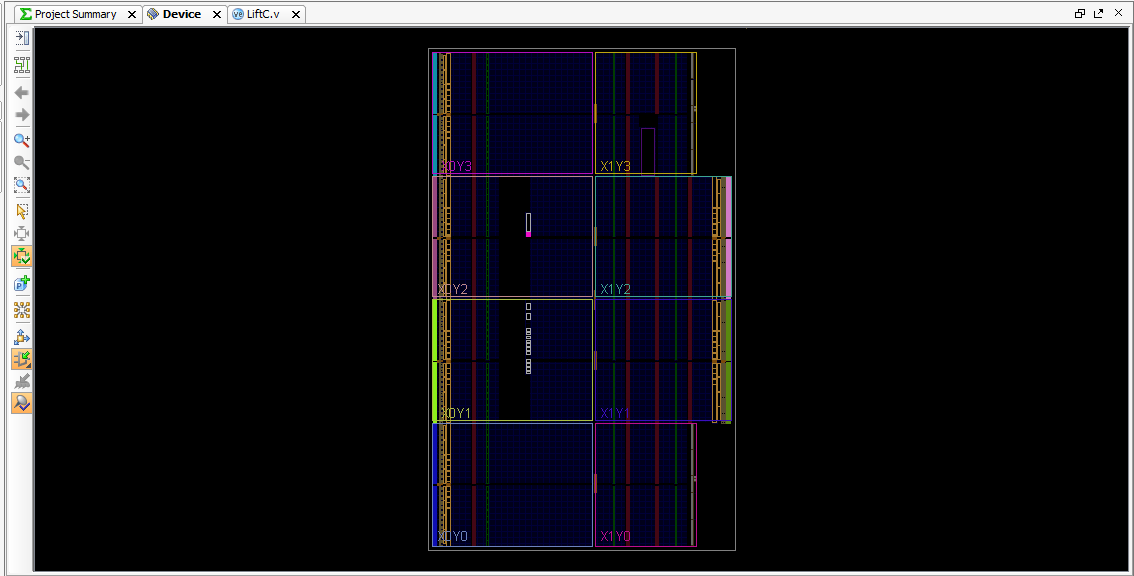
Task: Click the Swap Locs icon at the toolbar top
Action: pyautogui.click(x=22, y=37)
